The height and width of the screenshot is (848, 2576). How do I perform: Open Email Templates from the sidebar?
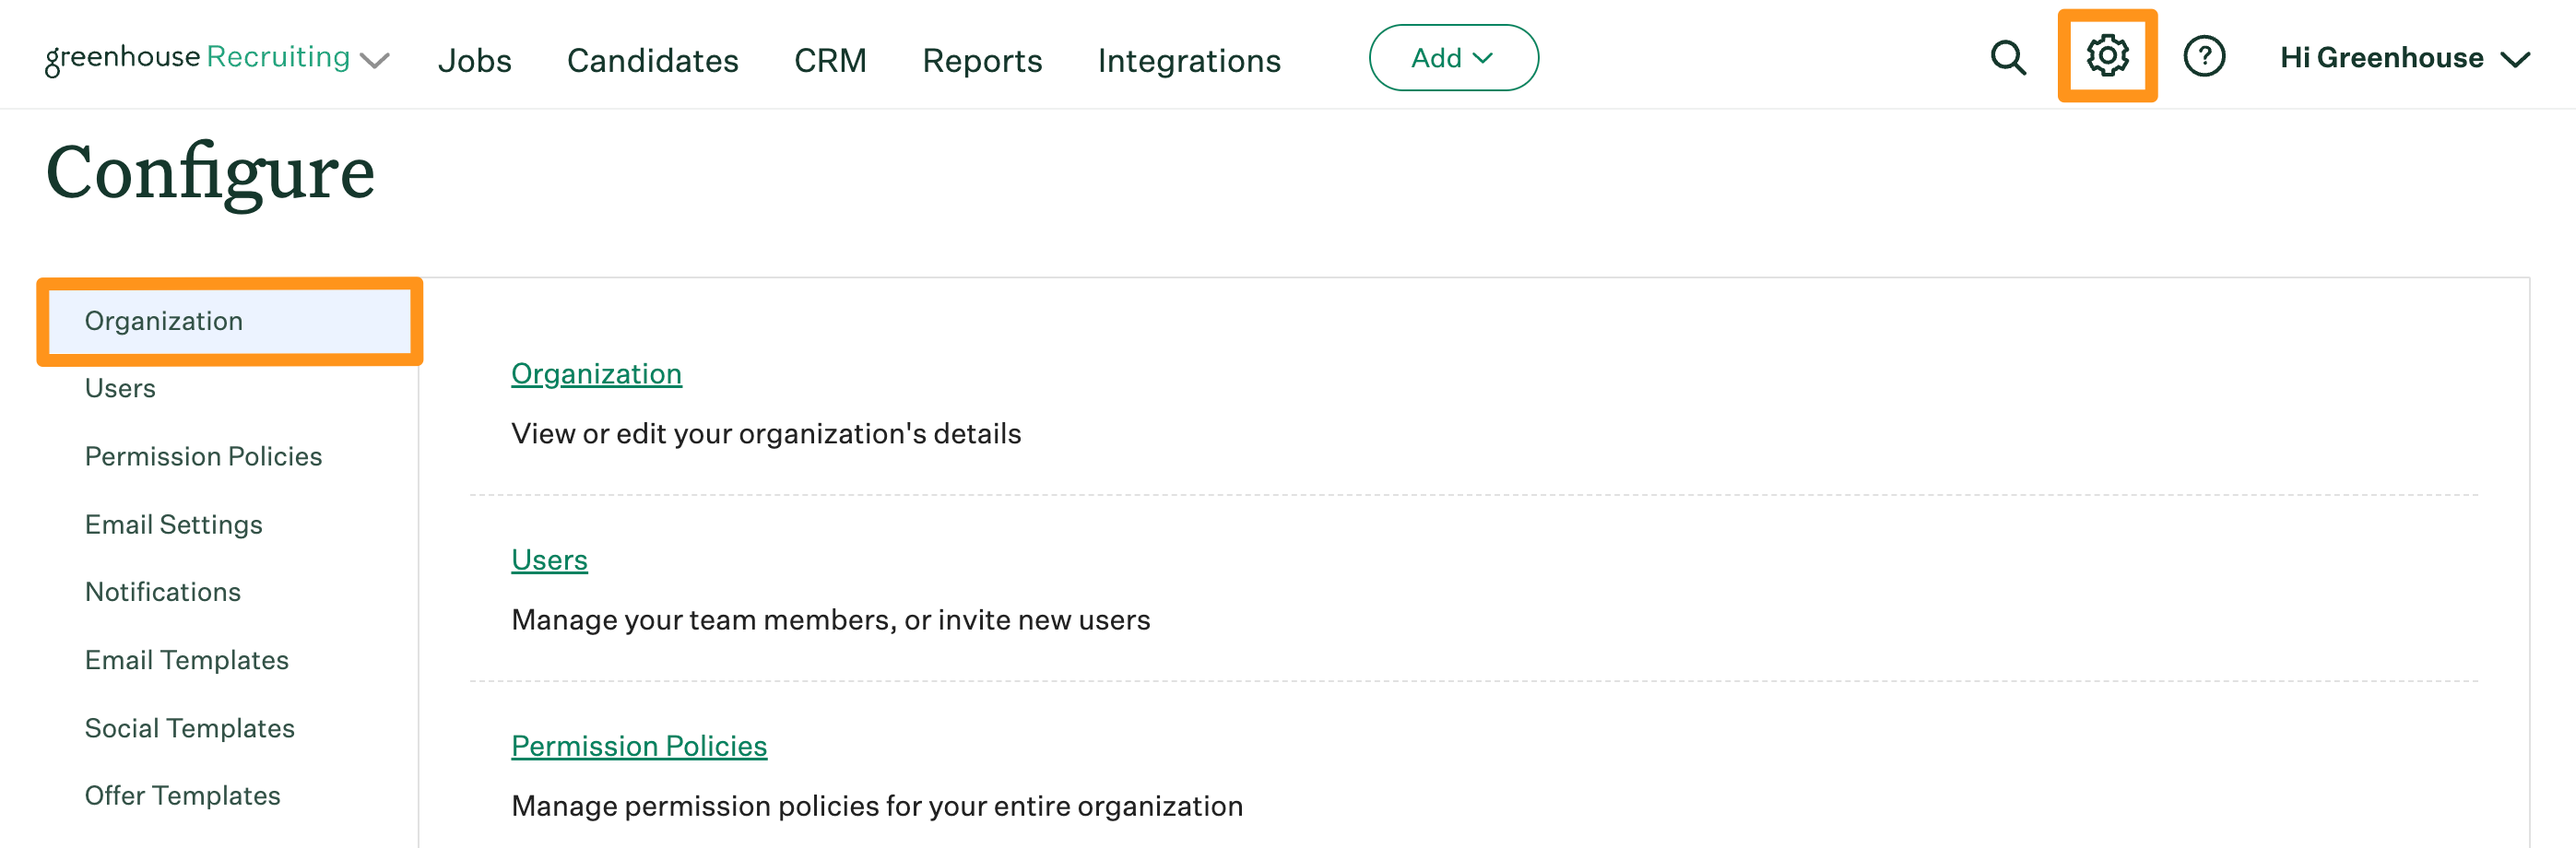click(x=186, y=660)
